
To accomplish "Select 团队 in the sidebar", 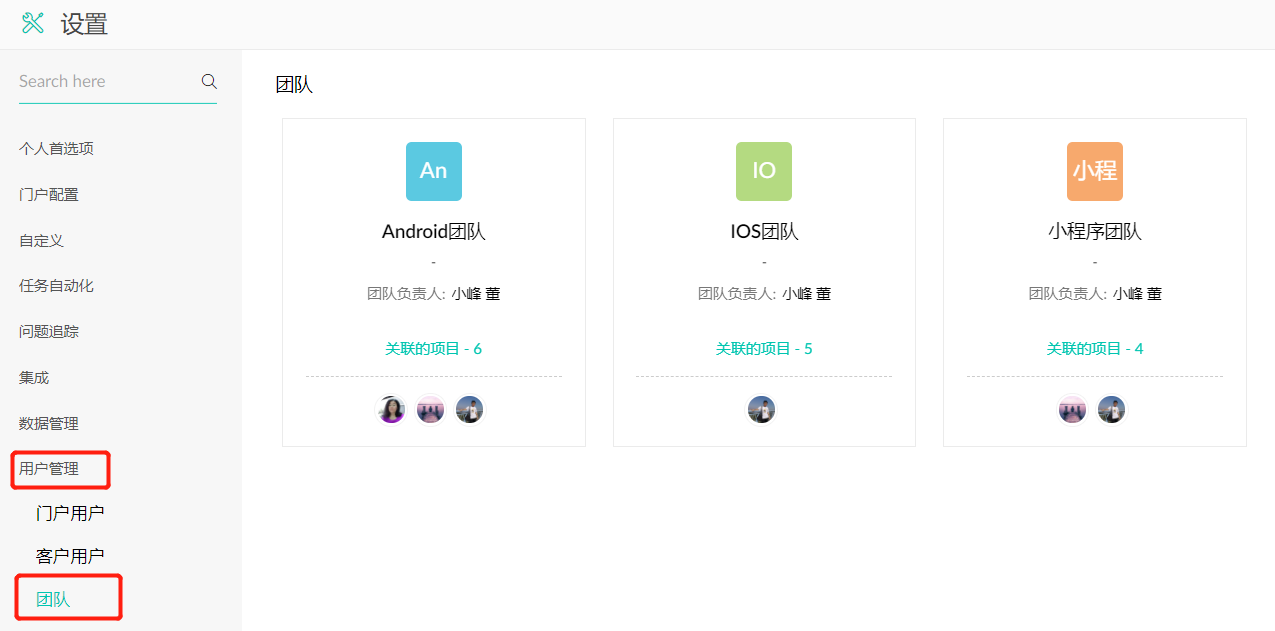I will click(x=53, y=599).
